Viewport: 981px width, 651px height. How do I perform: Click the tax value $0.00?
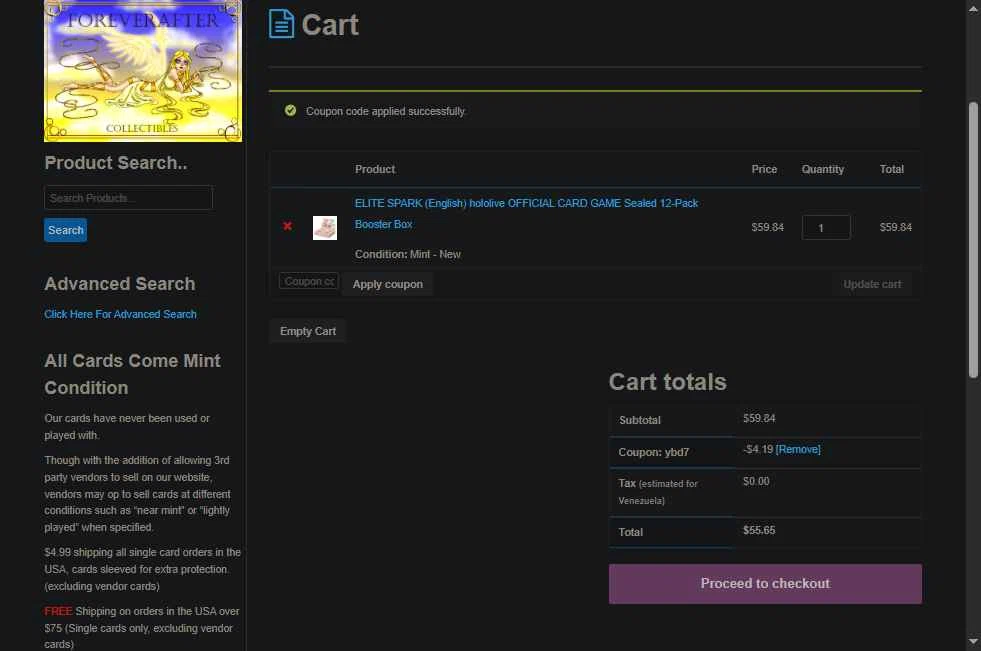coord(756,481)
